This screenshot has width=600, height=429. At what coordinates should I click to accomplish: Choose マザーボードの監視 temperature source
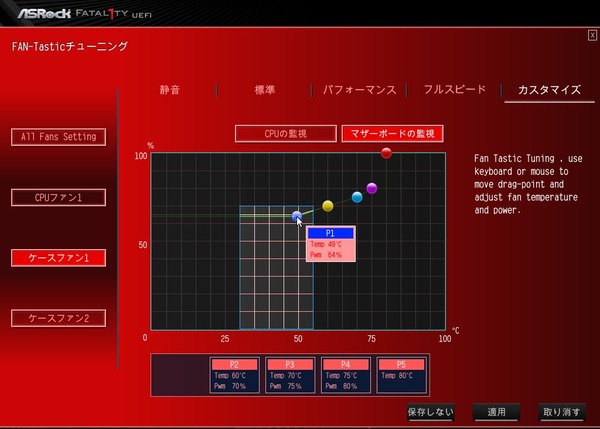pos(393,134)
